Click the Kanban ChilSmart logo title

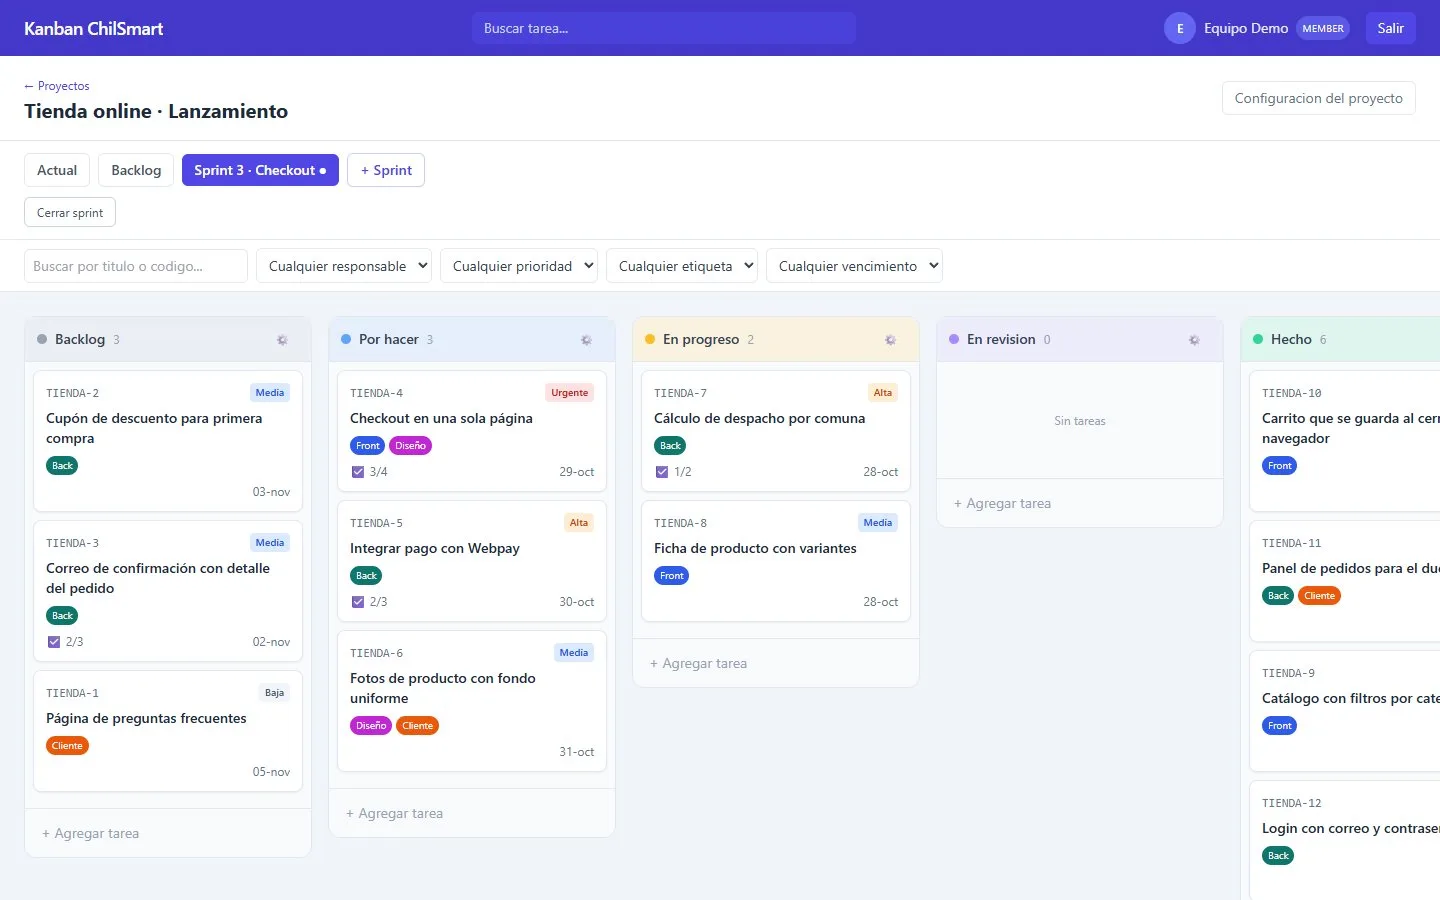tap(94, 28)
